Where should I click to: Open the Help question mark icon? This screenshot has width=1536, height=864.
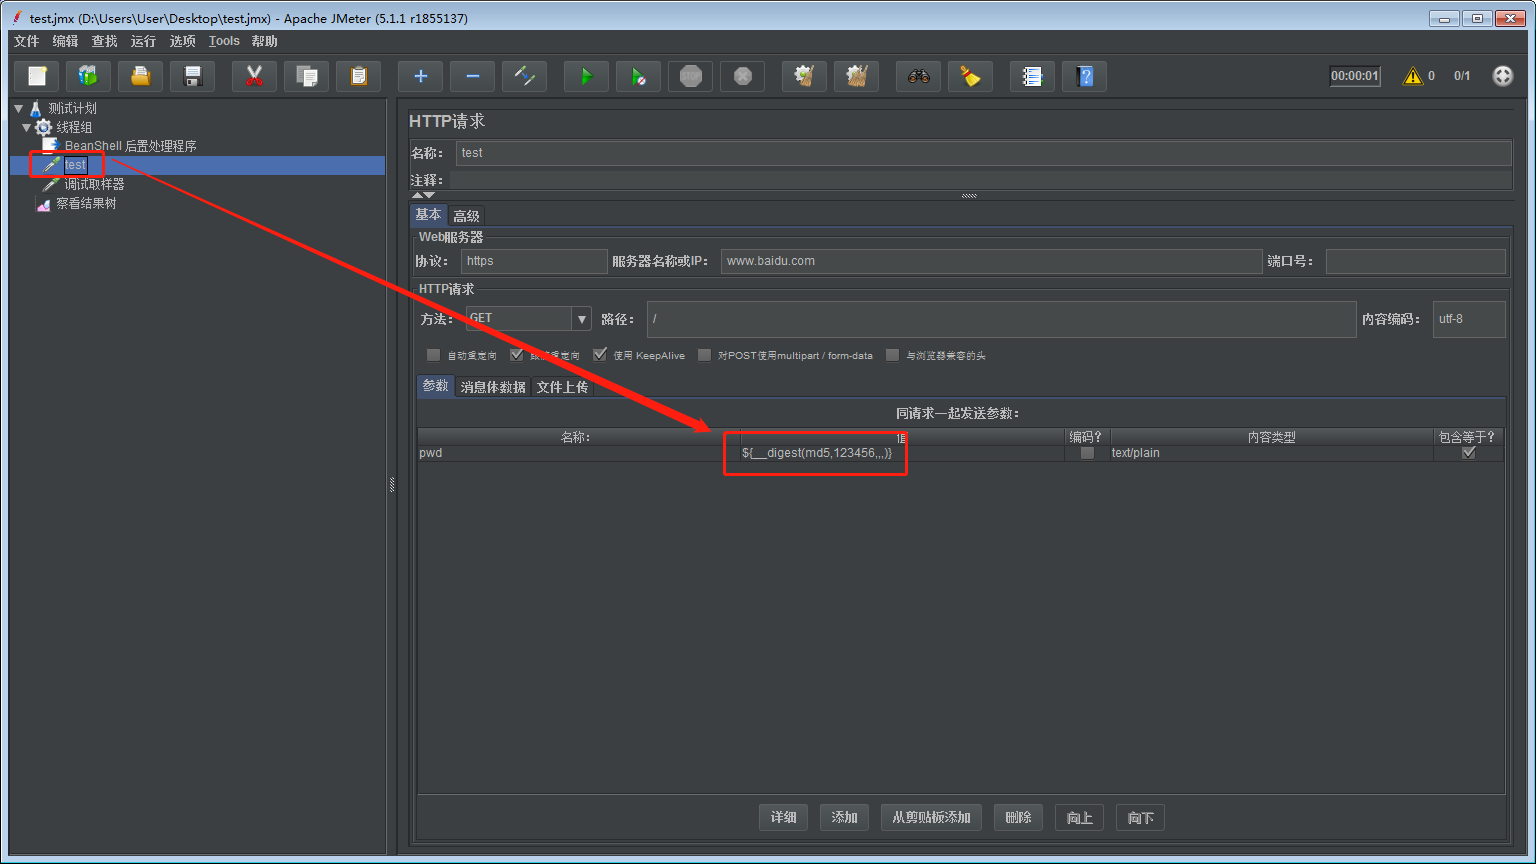(x=1085, y=76)
